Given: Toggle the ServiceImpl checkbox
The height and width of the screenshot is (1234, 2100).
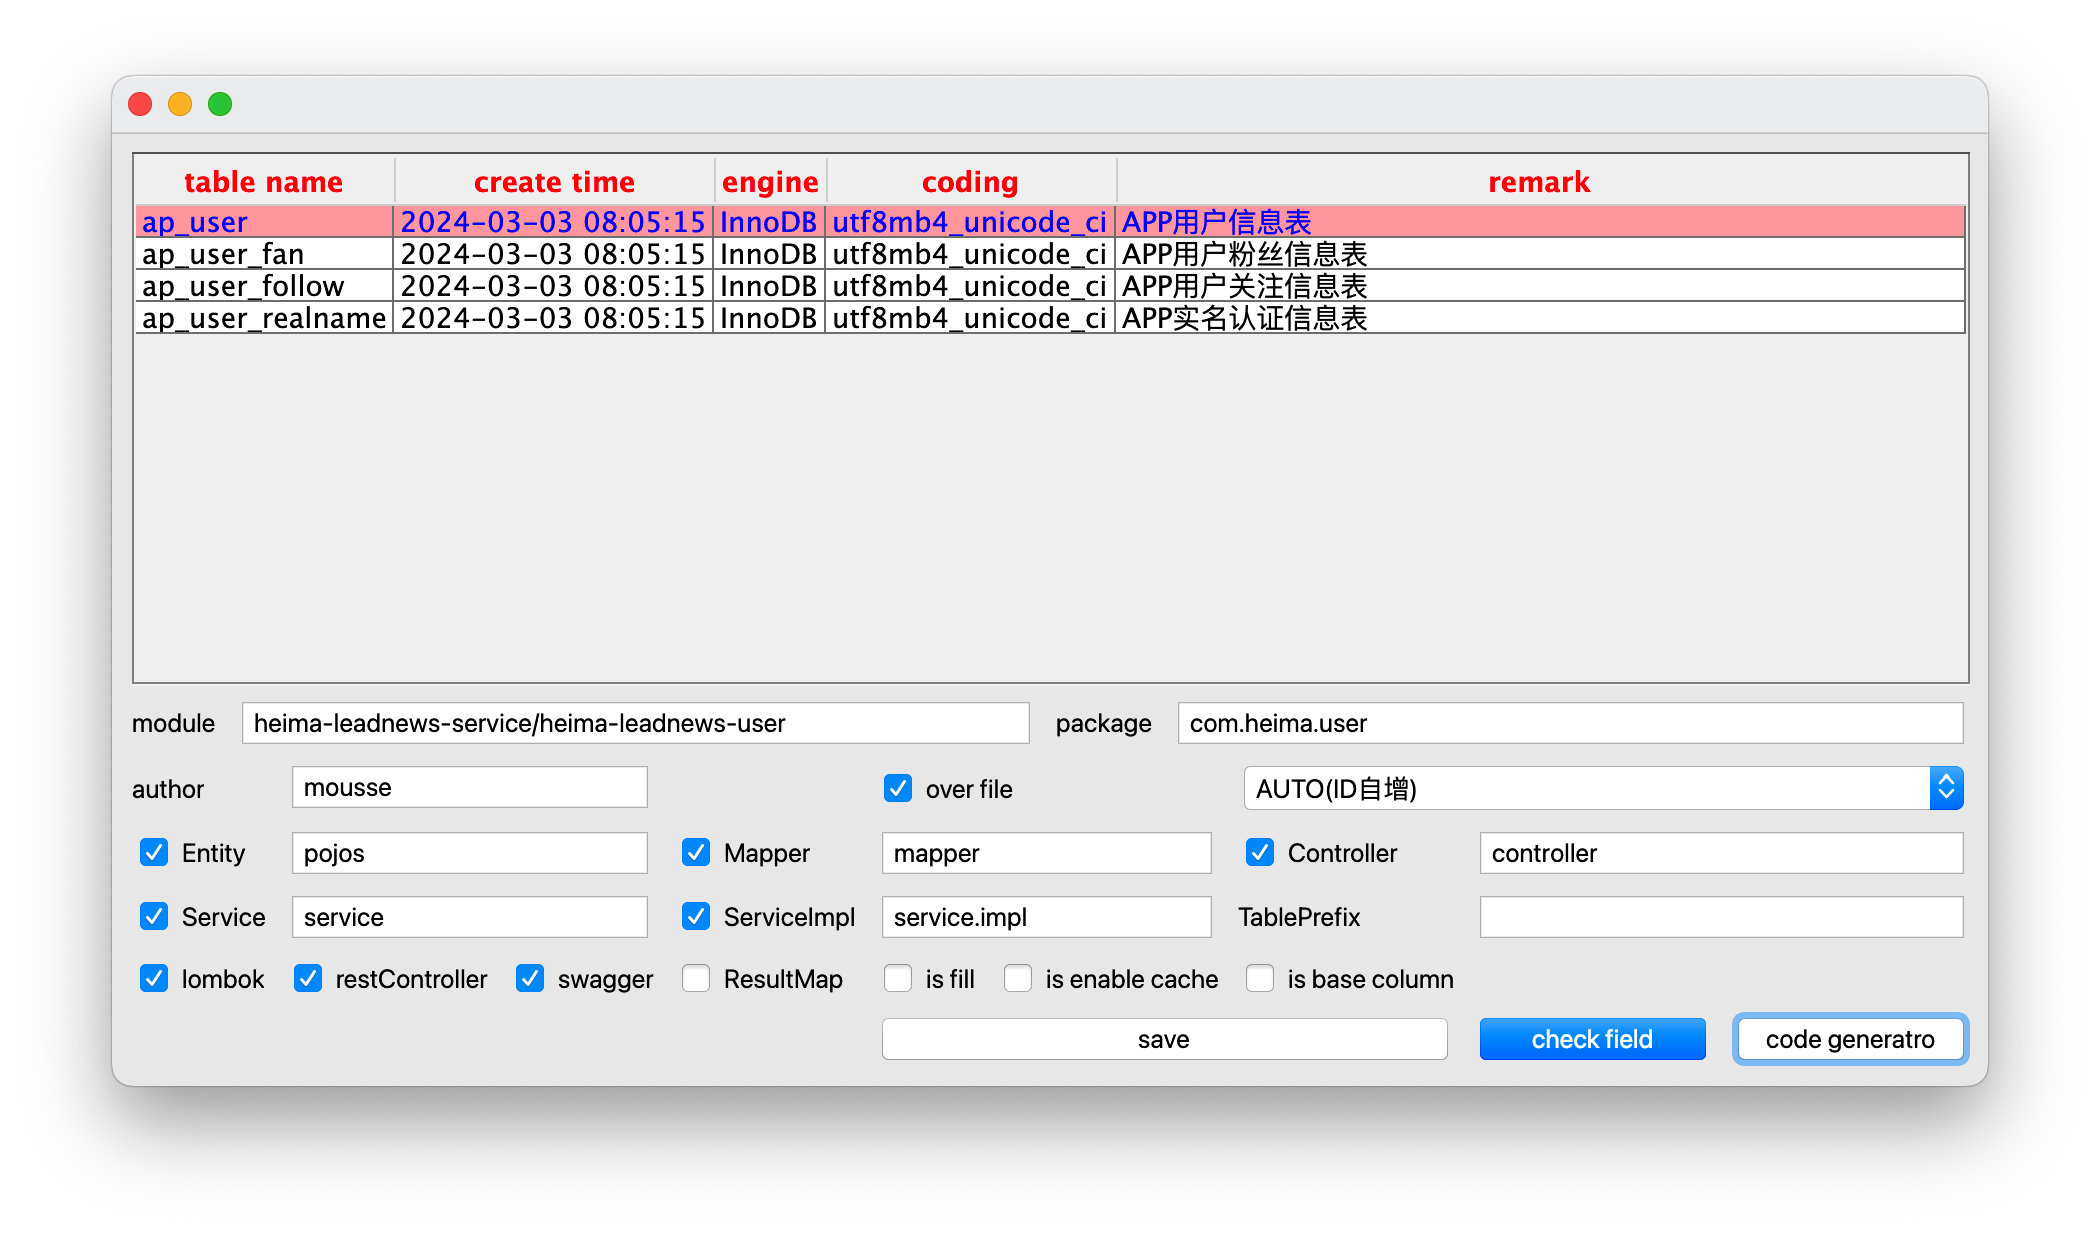Looking at the screenshot, I should pos(696,916).
